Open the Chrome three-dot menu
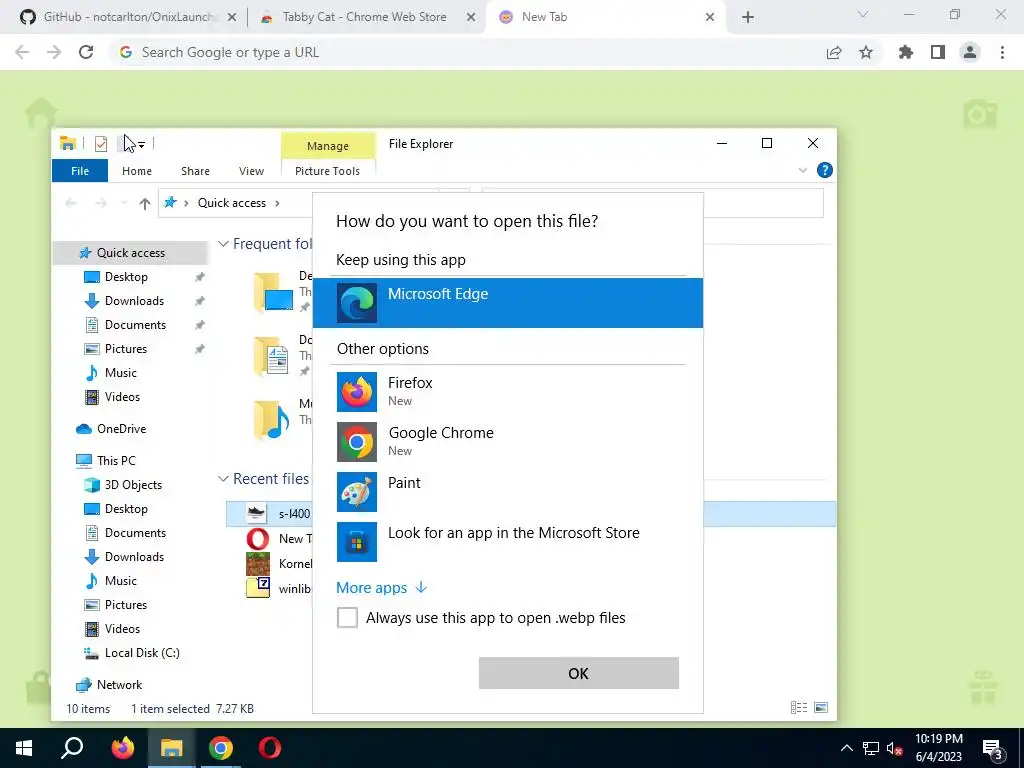The image size is (1024, 768). point(1002,52)
